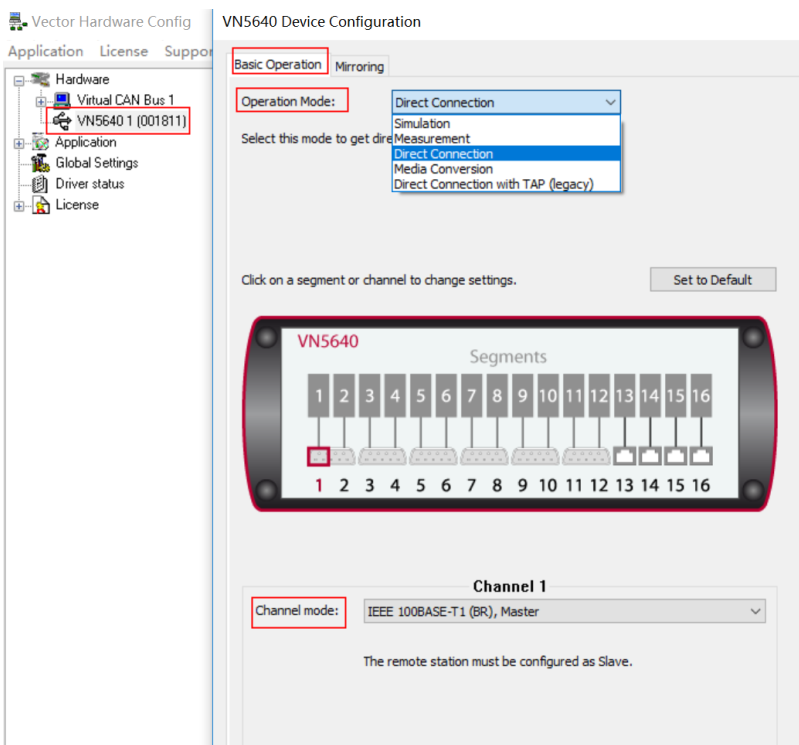Click the Virtual CAN Bus 1 icon
The width and height of the screenshot is (799, 745).
[x=62, y=100]
